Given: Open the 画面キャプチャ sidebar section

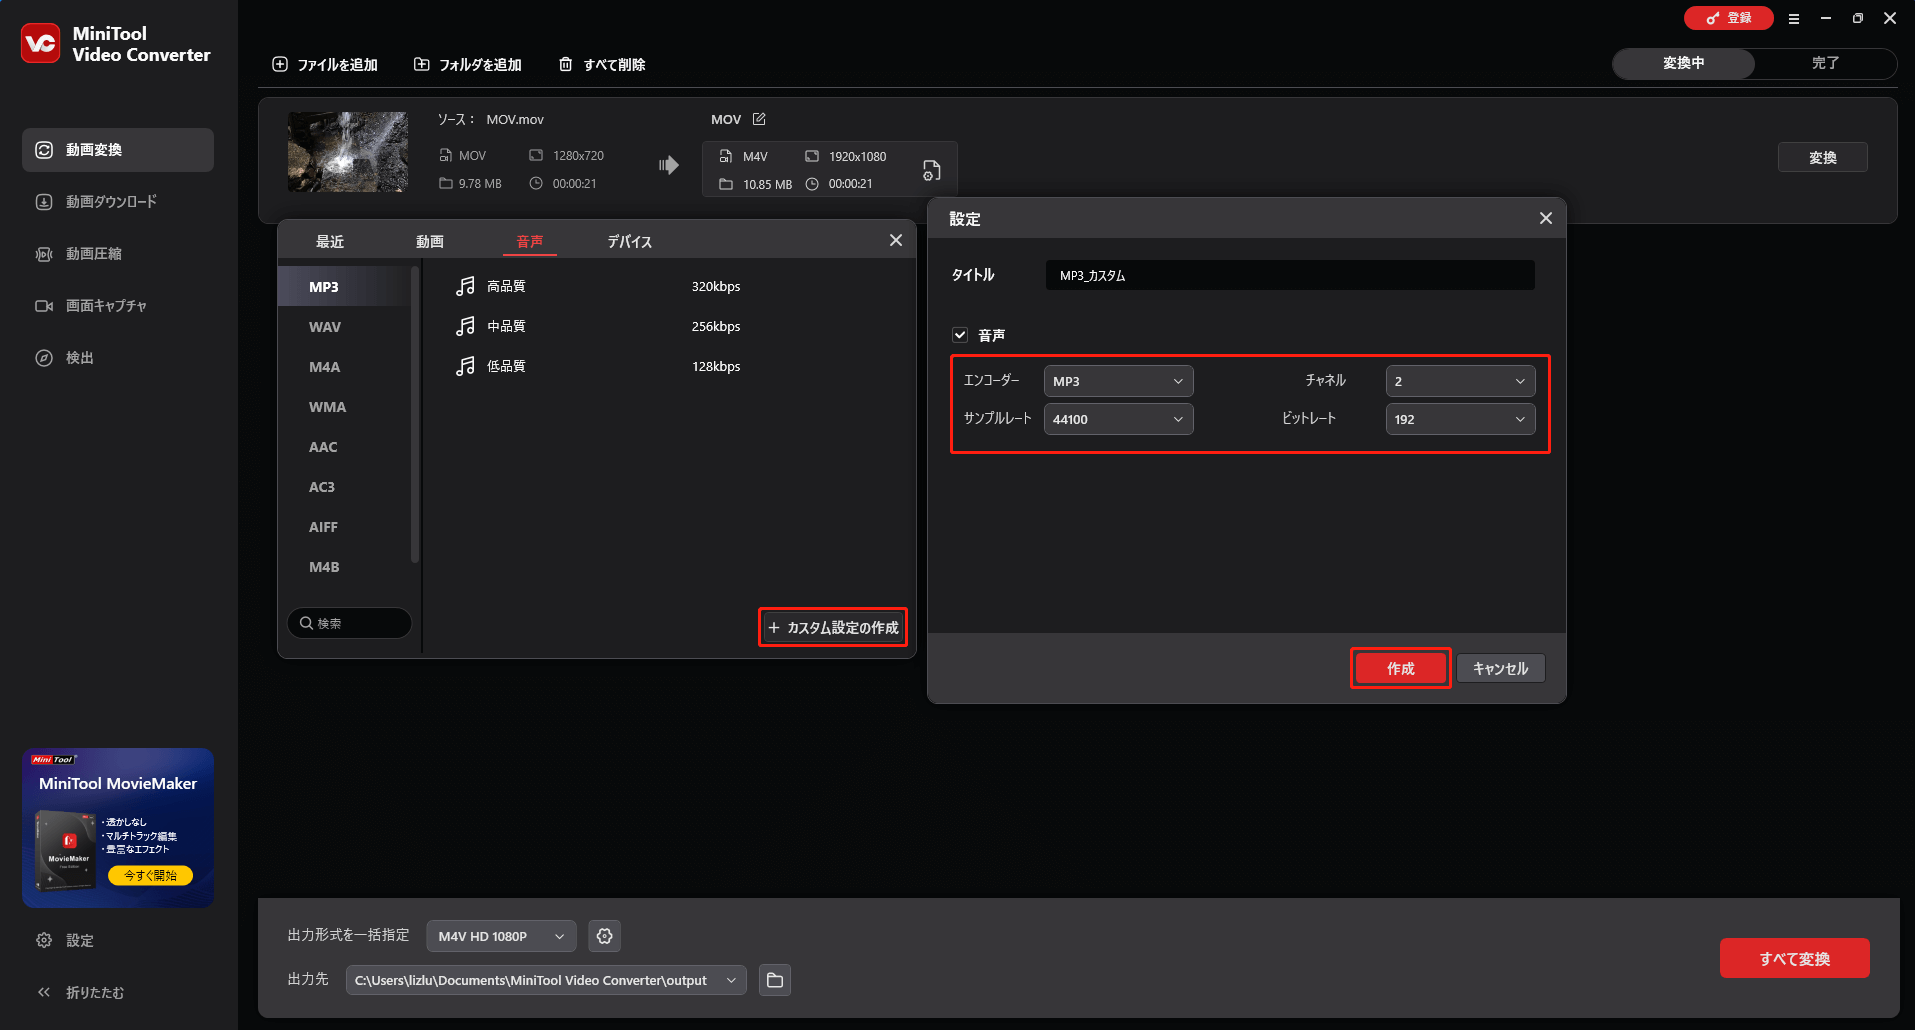Looking at the screenshot, I should [118, 306].
